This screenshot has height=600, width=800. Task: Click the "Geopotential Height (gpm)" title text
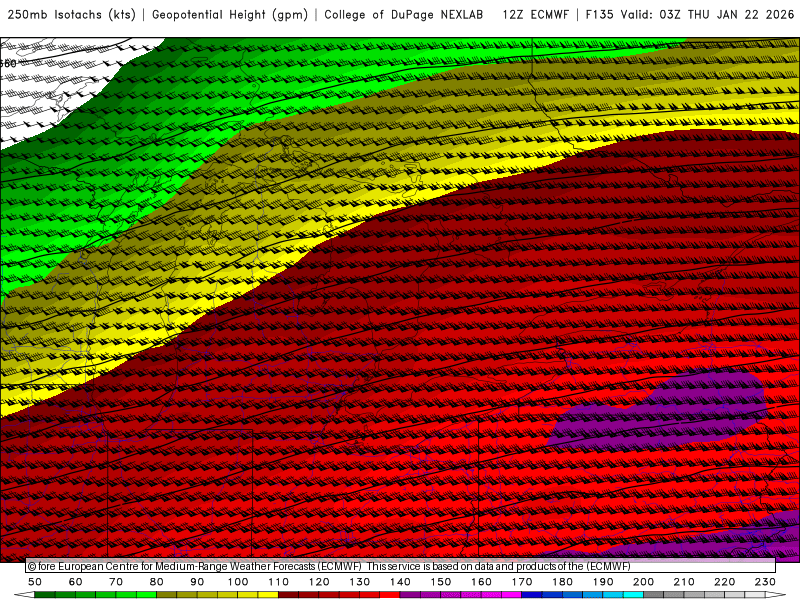click(x=230, y=15)
